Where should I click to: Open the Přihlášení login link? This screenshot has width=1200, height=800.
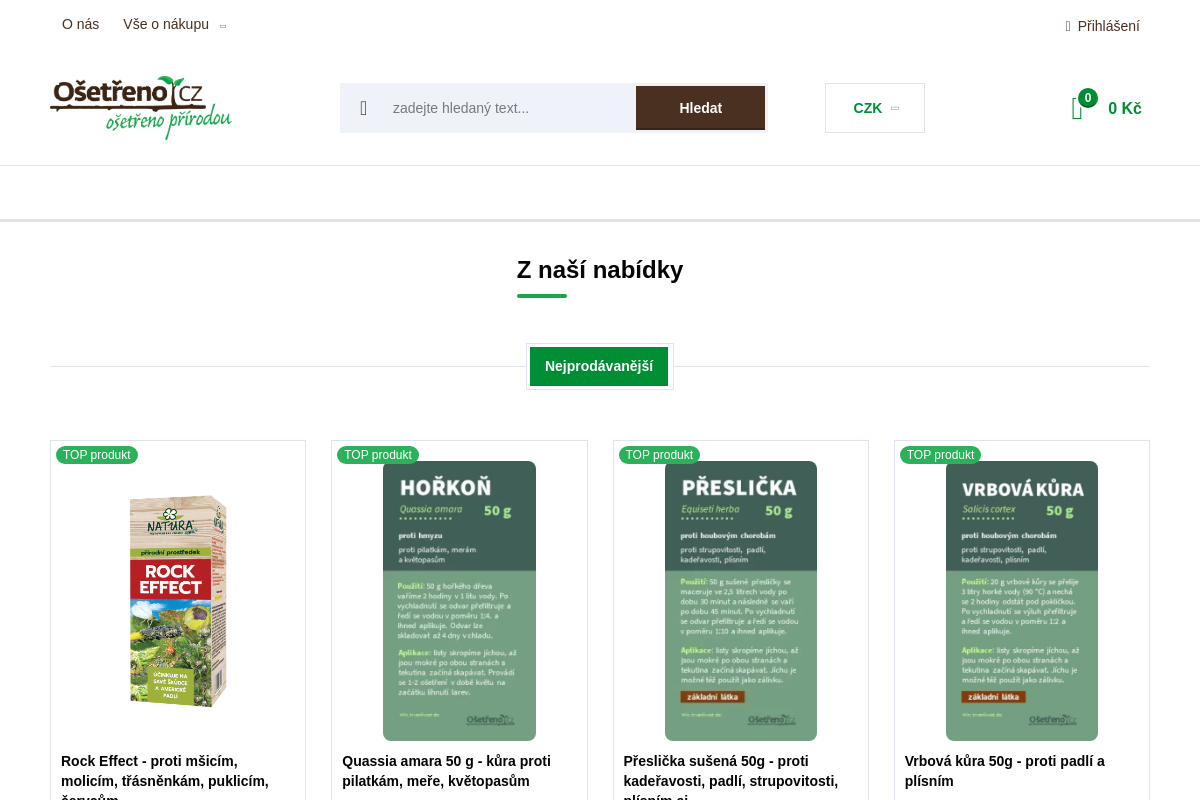pos(1109,26)
